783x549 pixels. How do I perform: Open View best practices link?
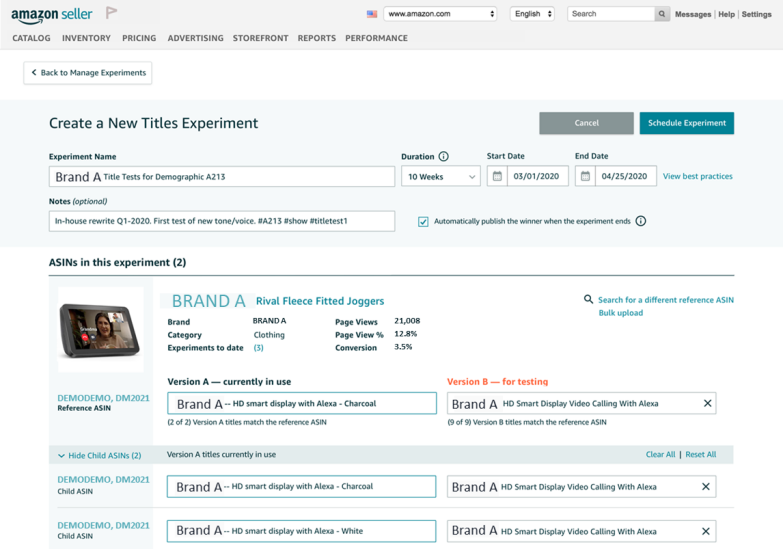tap(698, 176)
